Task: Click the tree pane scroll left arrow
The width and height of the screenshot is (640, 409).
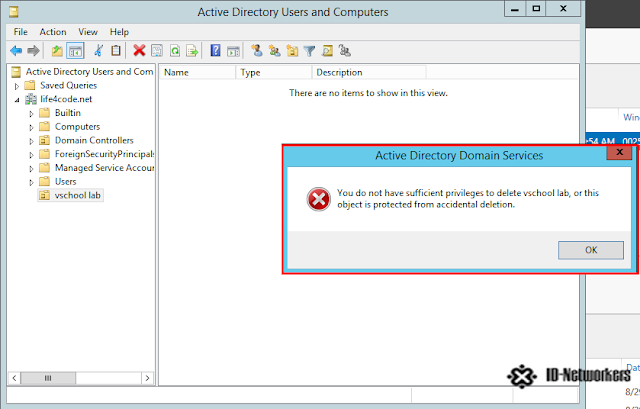Action: (x=14, y=378)
